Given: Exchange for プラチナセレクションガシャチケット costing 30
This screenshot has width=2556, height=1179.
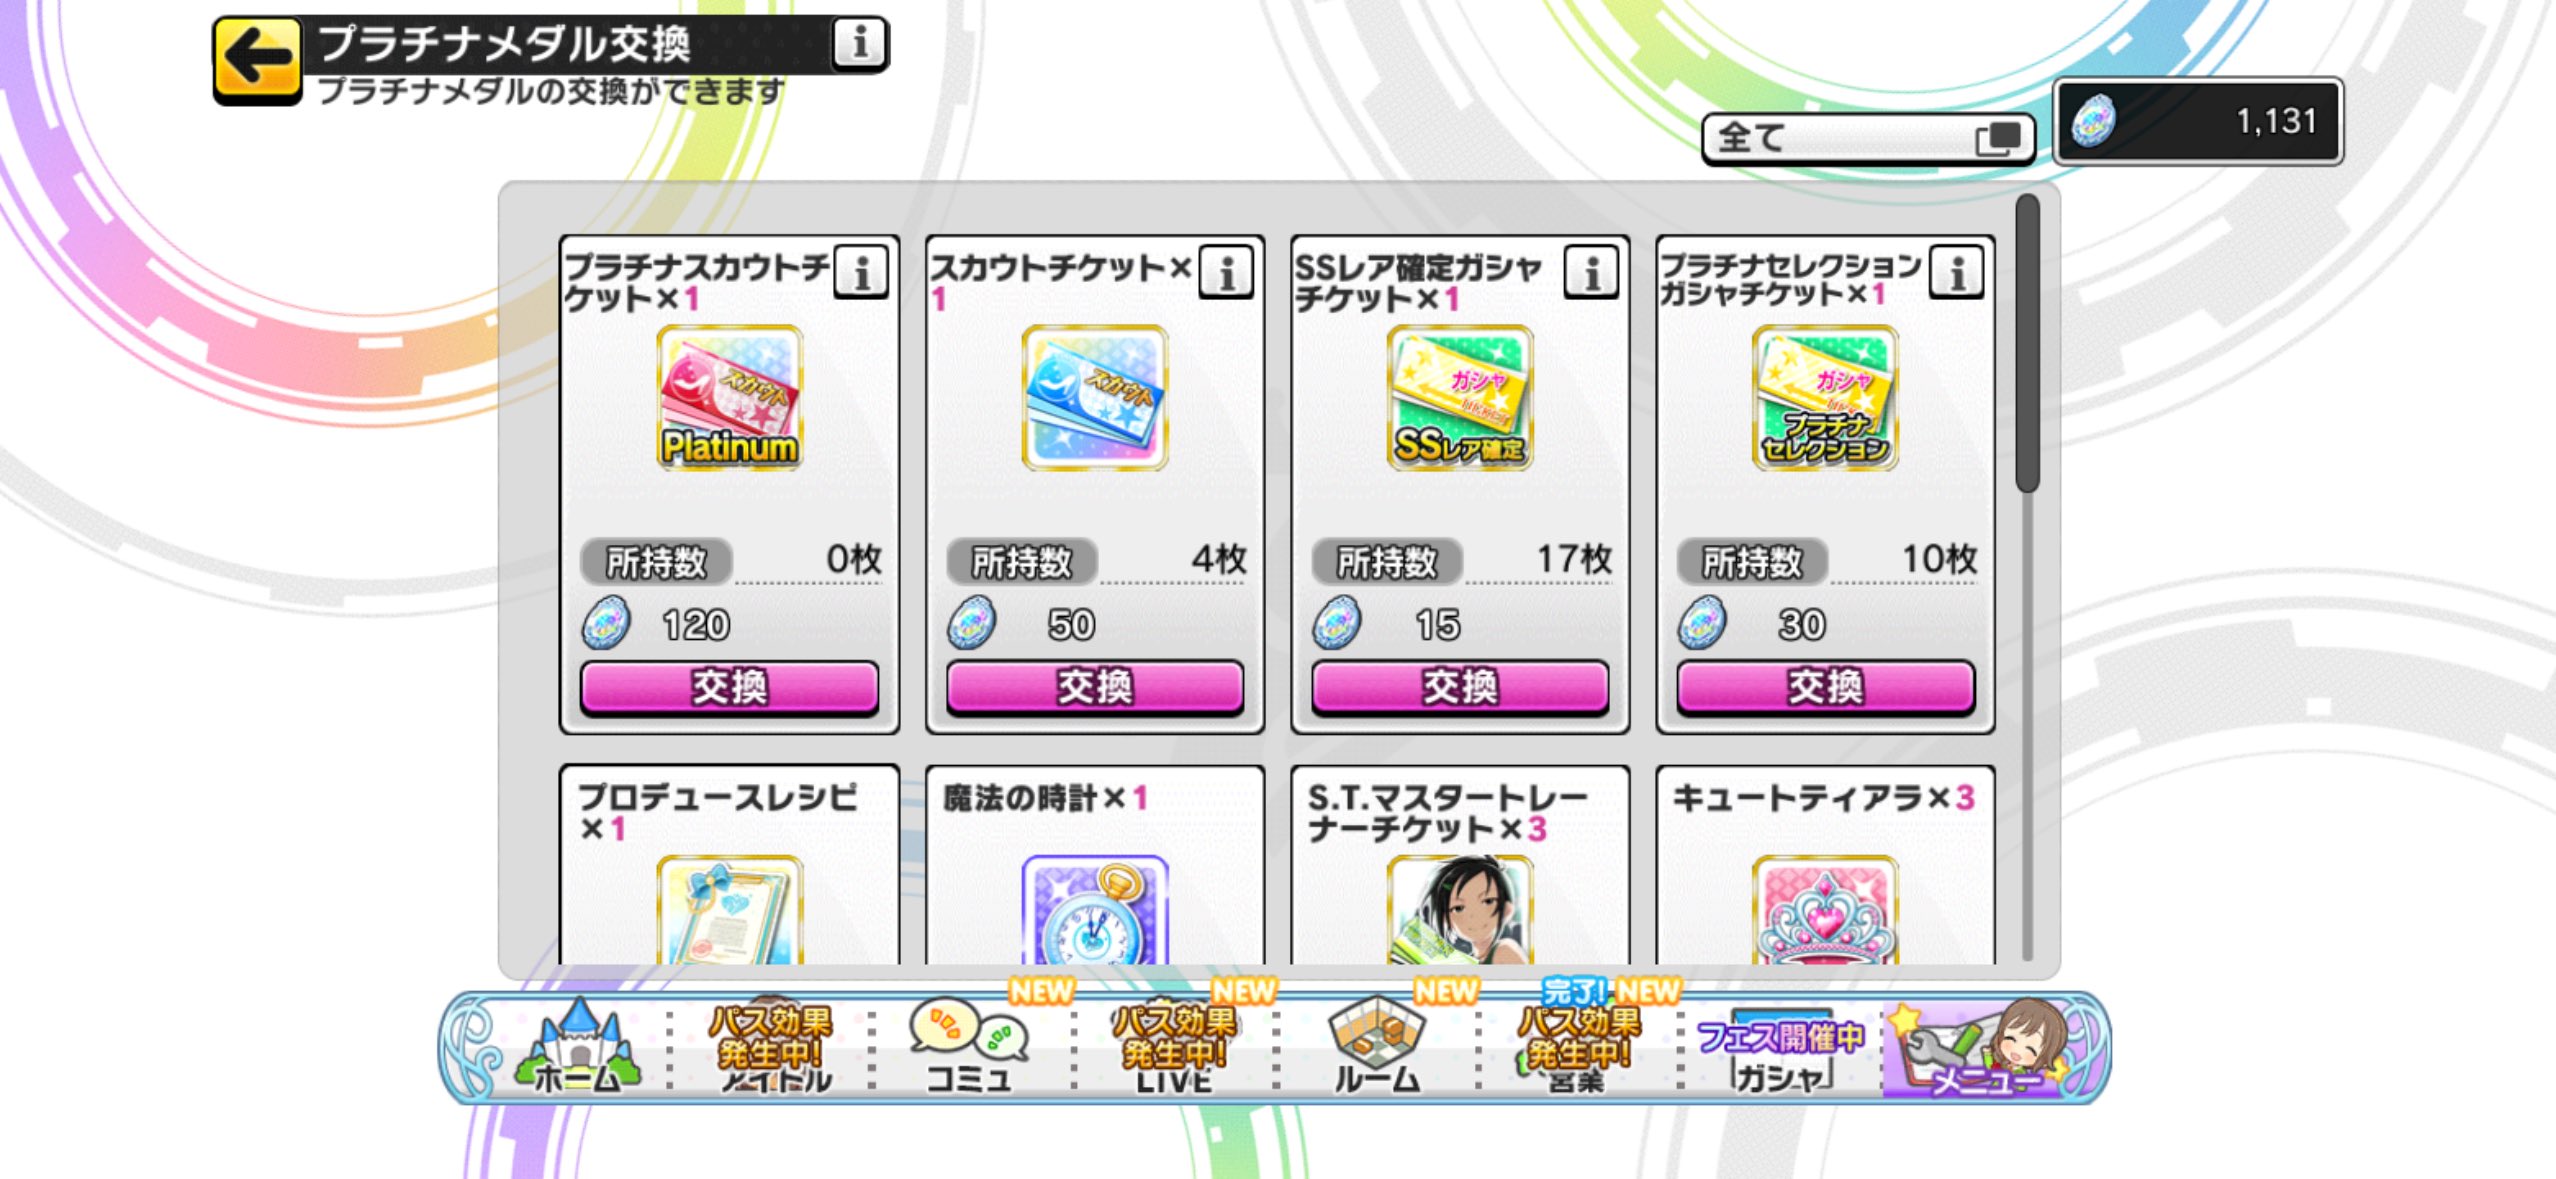Looking at the screenshot, I should click(x=1826, y=687).
